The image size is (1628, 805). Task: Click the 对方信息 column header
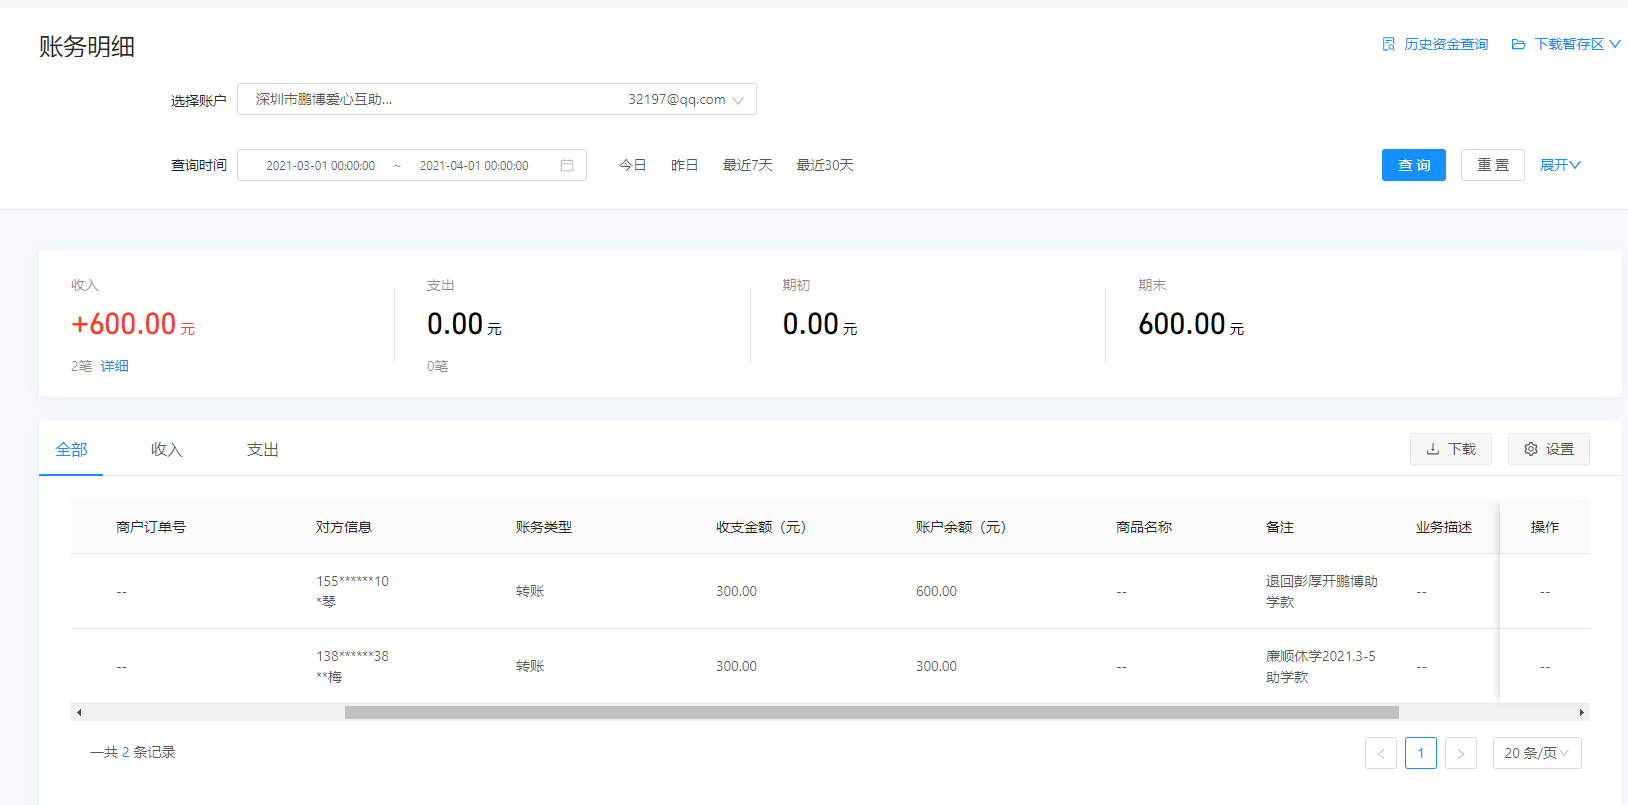click(344, 527)
